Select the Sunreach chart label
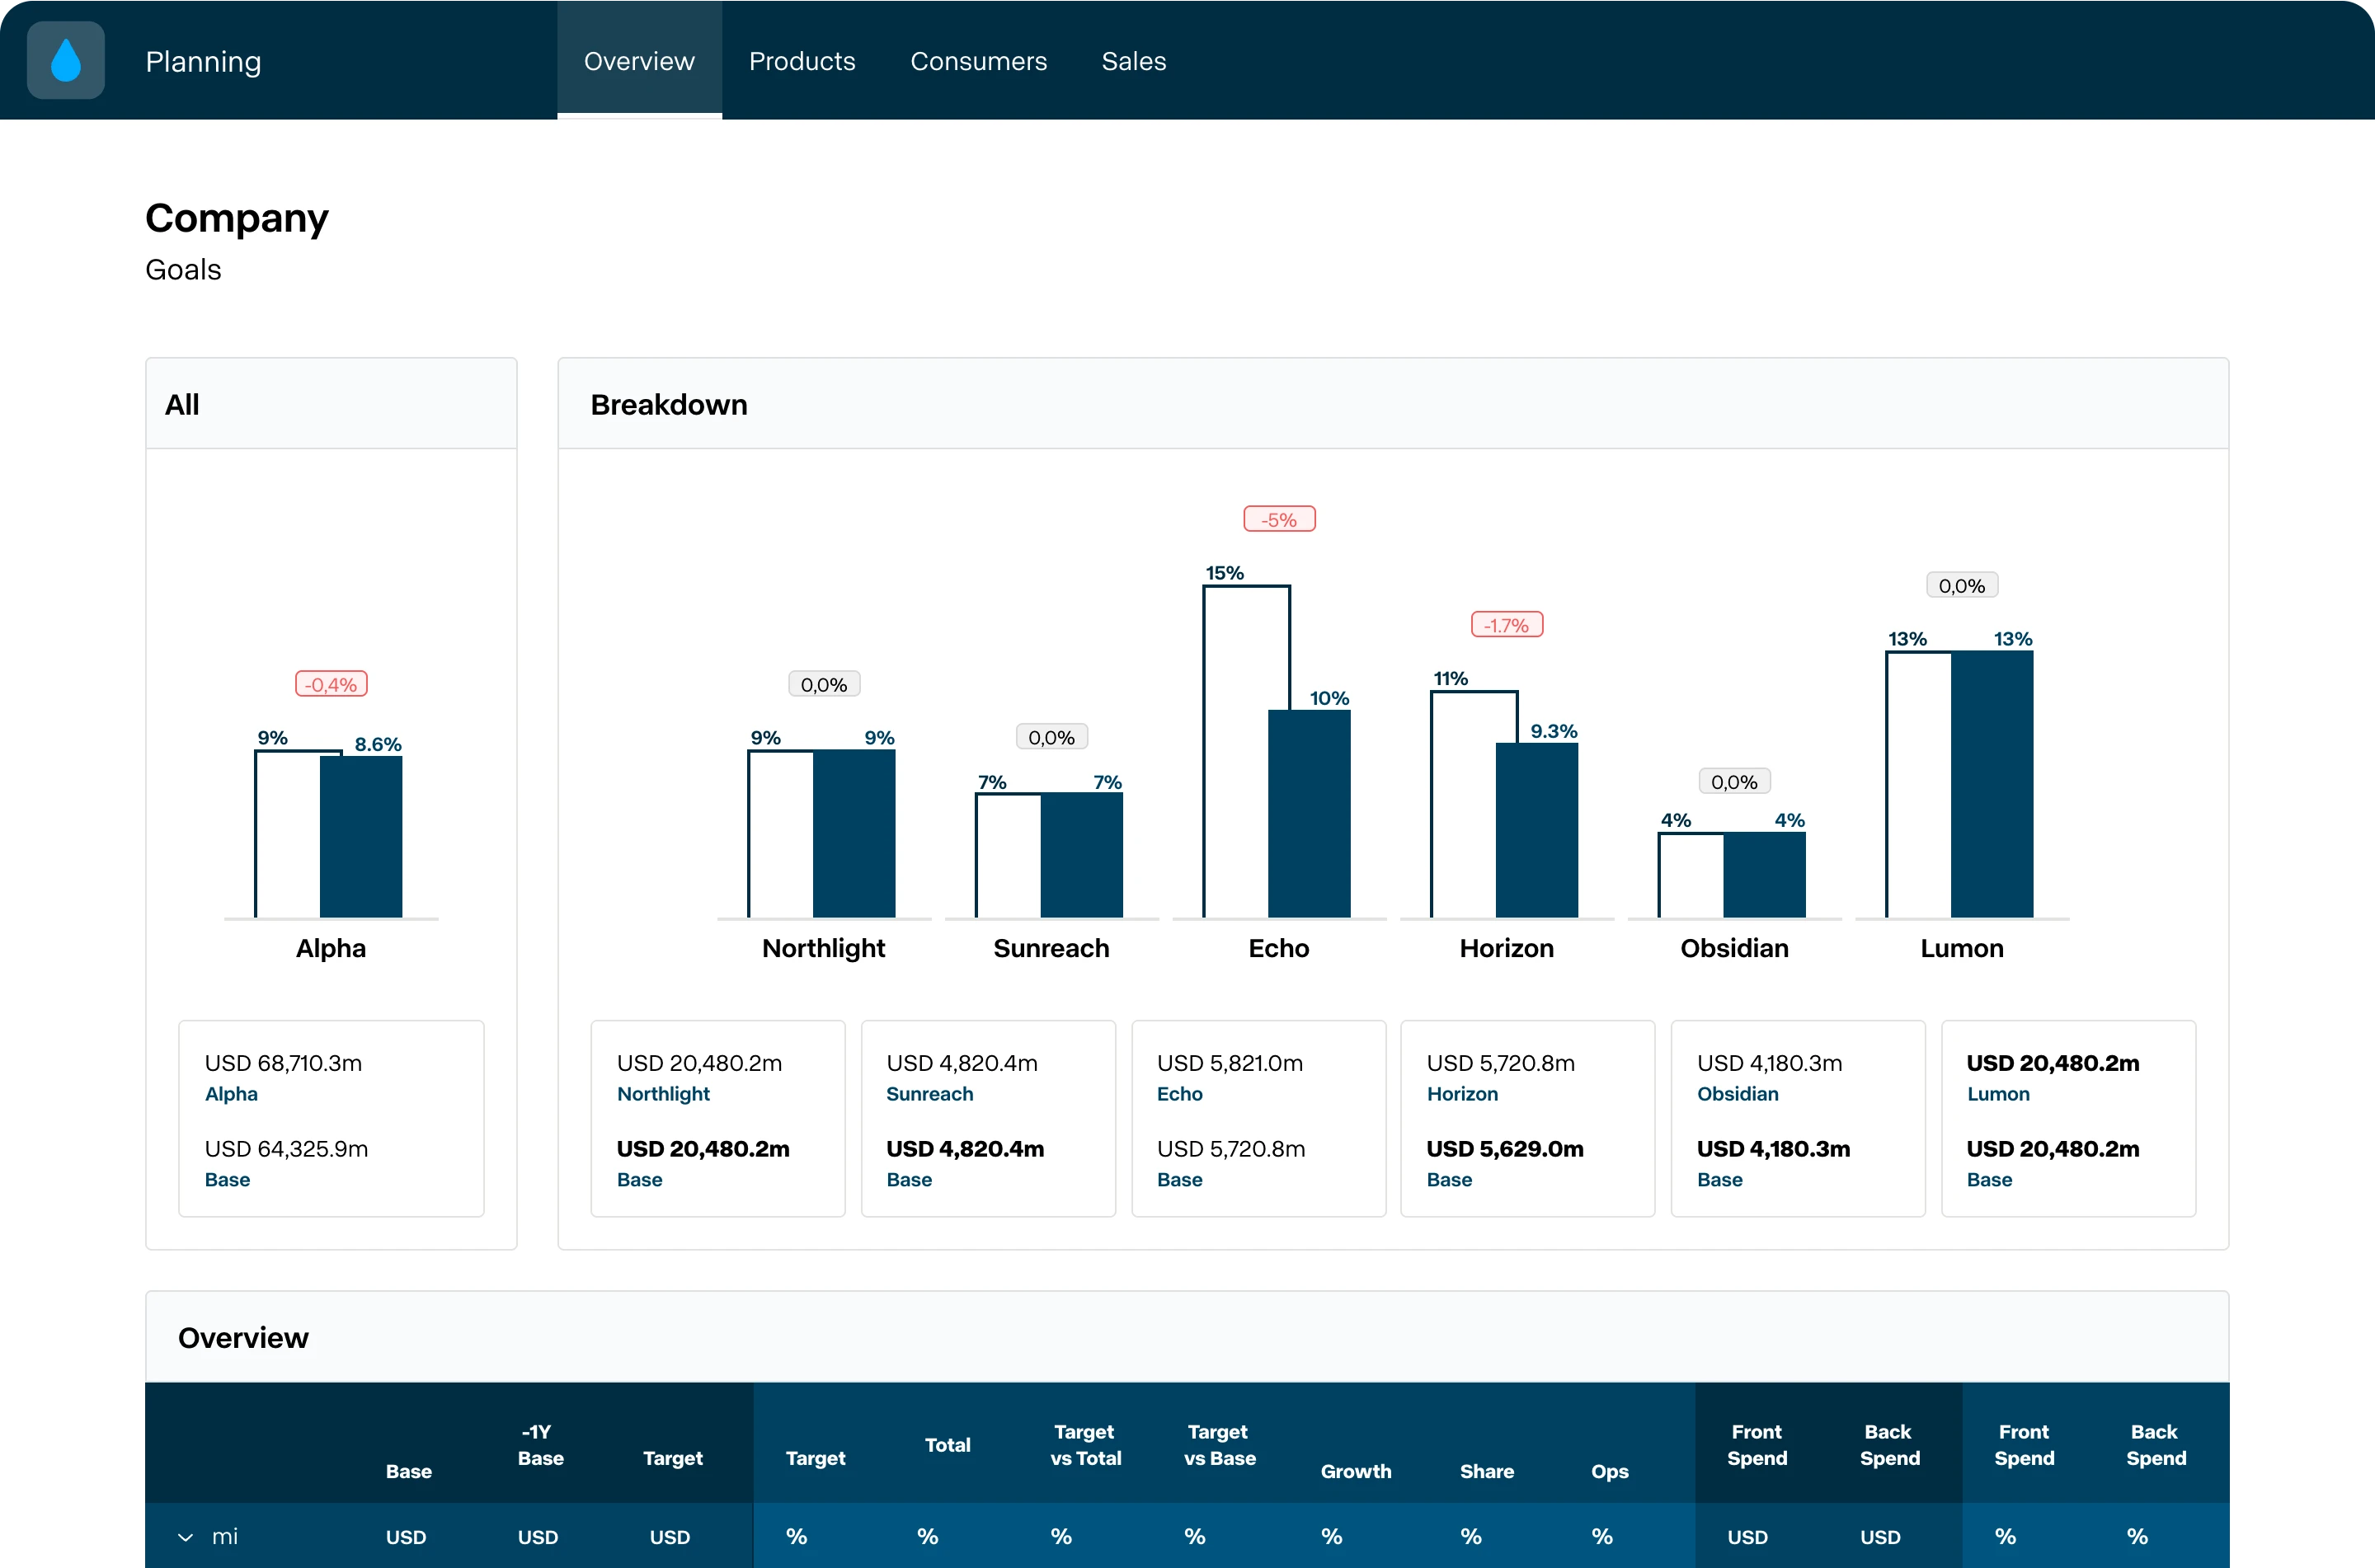 click(x=1052, y=948)
